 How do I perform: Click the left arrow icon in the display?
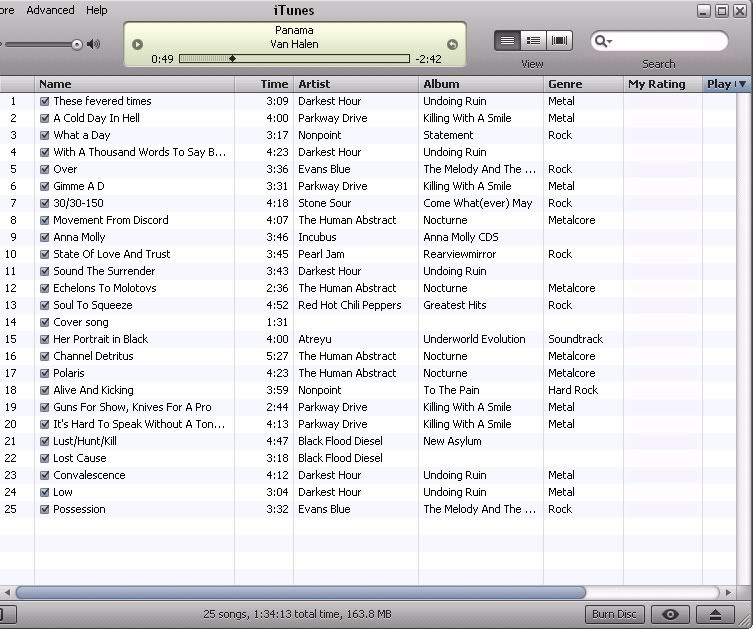coord(137,44)
